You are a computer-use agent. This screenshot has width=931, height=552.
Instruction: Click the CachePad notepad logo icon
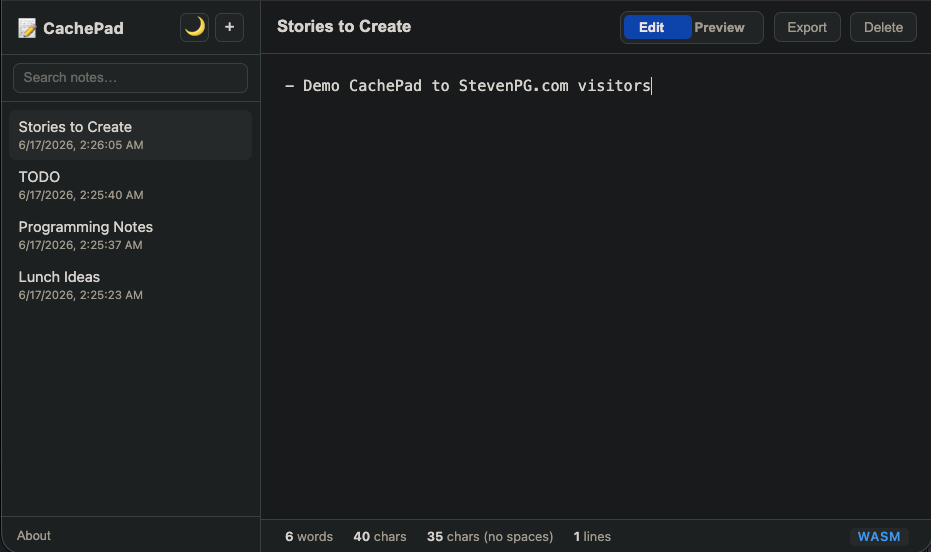(x=27, y=28)
